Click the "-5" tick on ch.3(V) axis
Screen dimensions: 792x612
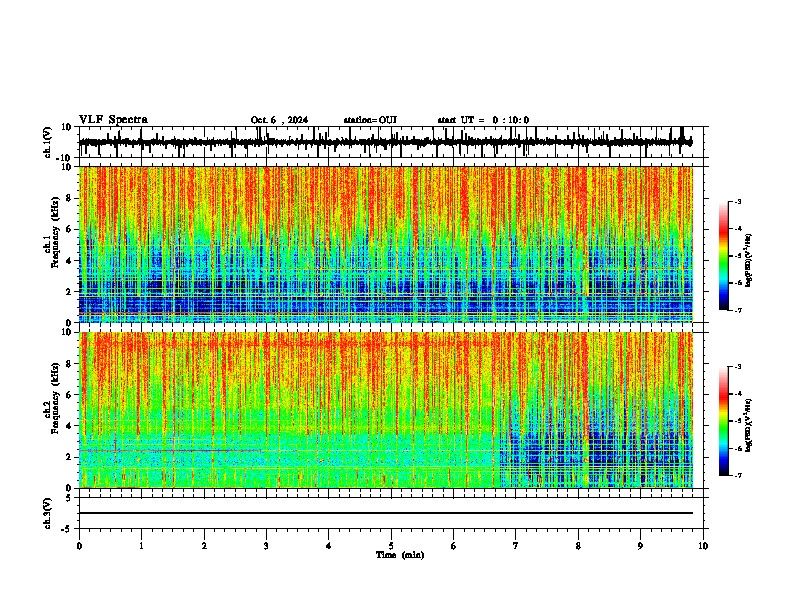[x=67, y=529]
